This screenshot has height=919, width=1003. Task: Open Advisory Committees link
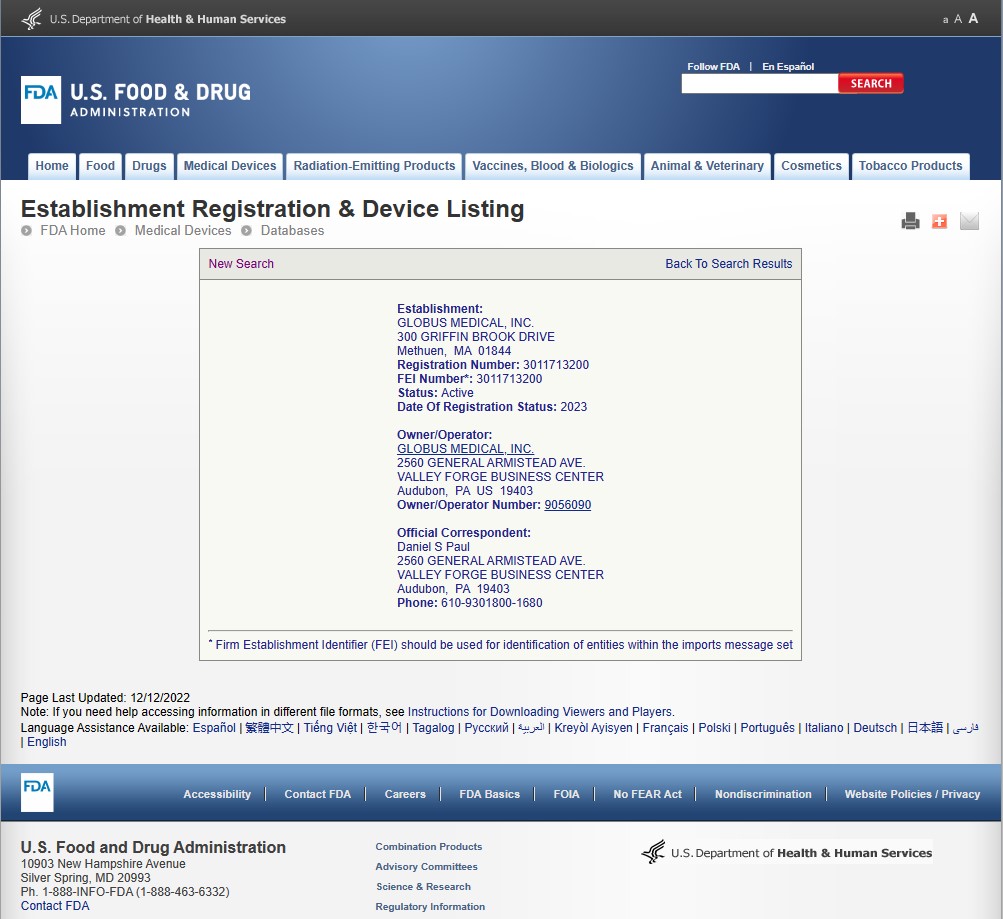427,867
